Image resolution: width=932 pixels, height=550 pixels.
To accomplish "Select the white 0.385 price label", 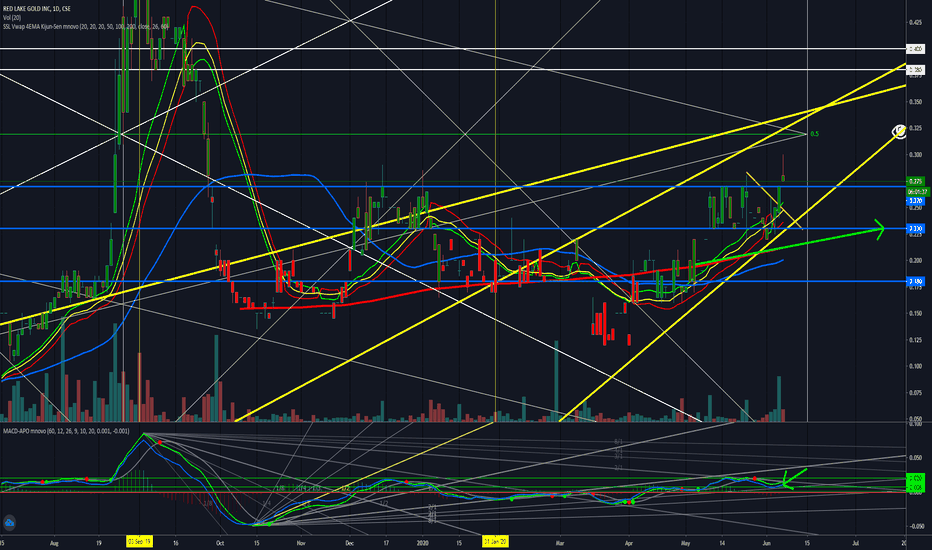I will point(915,70).
